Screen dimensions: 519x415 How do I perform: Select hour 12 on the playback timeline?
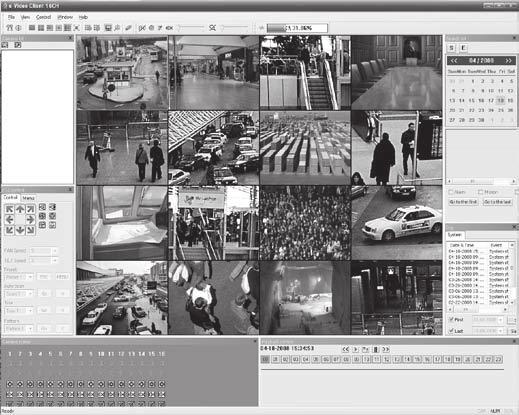(387, 359)
